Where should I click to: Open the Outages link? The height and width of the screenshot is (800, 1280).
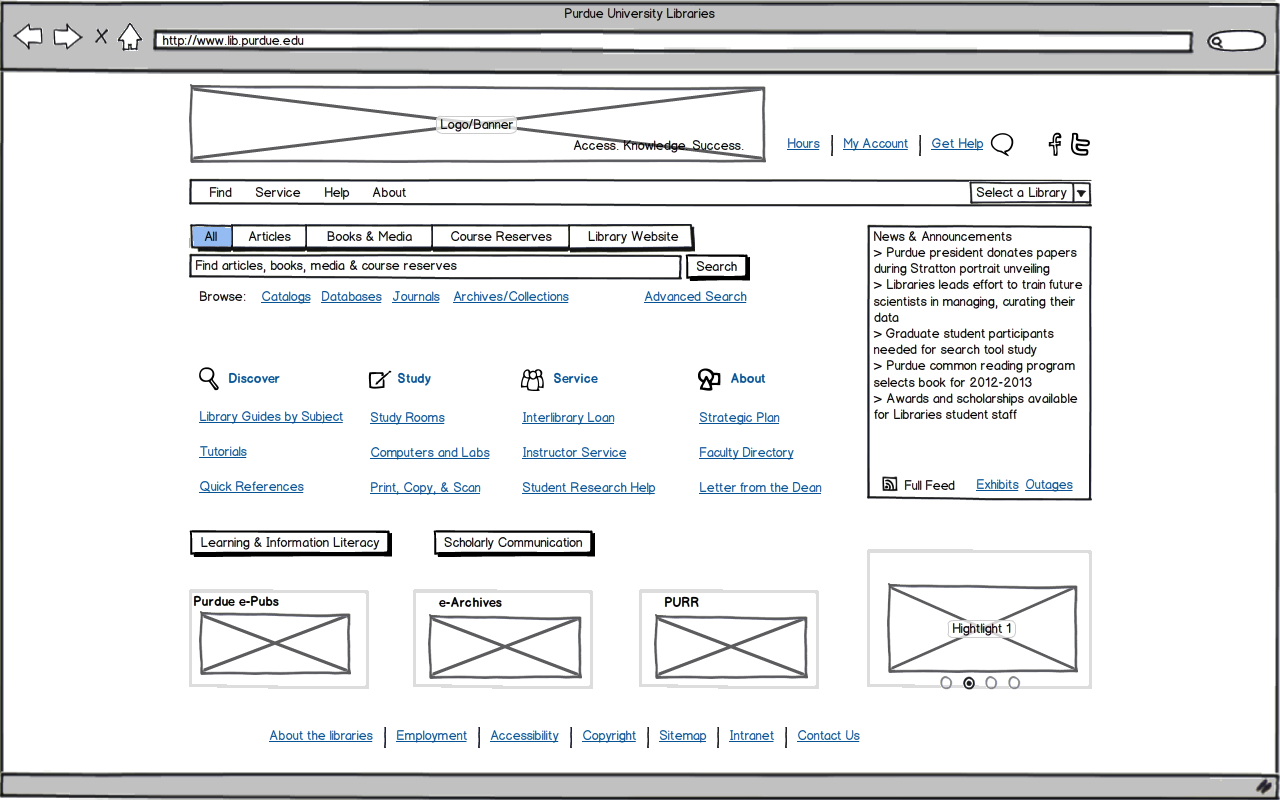coord(1049,485)
